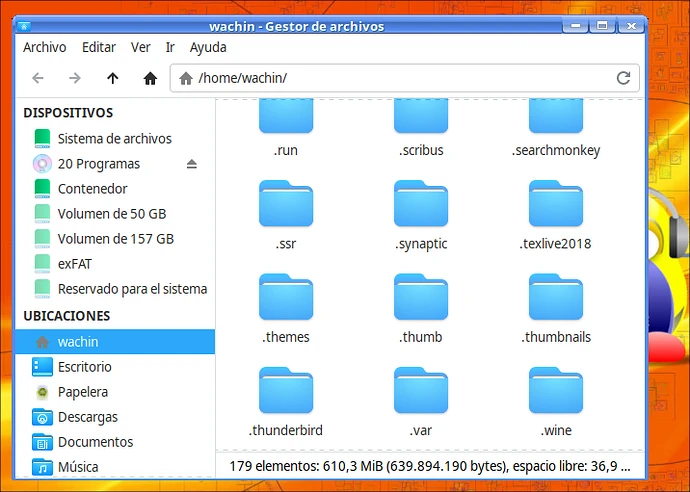Minimize the Gestor de archivos window

(x=575, y=26)
